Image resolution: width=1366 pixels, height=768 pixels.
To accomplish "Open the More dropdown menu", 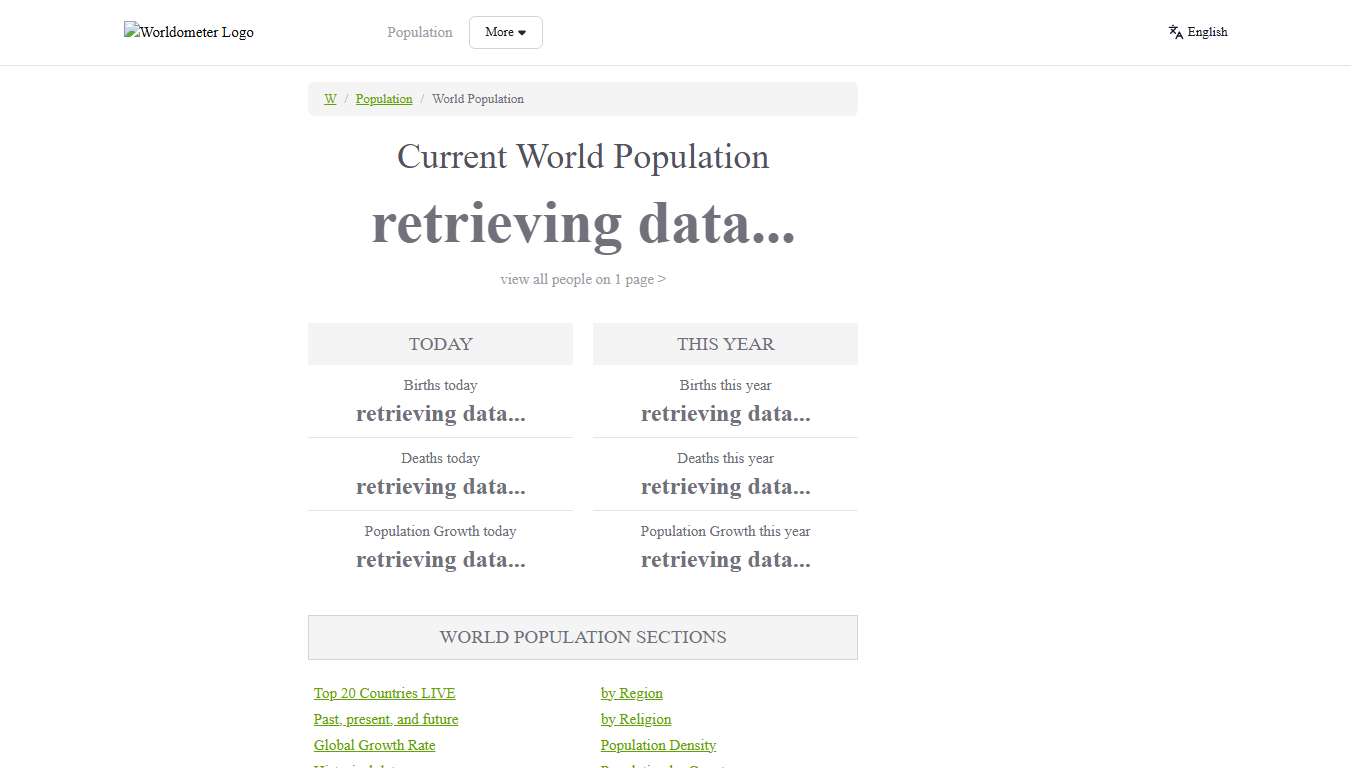I will pos(505,32).
